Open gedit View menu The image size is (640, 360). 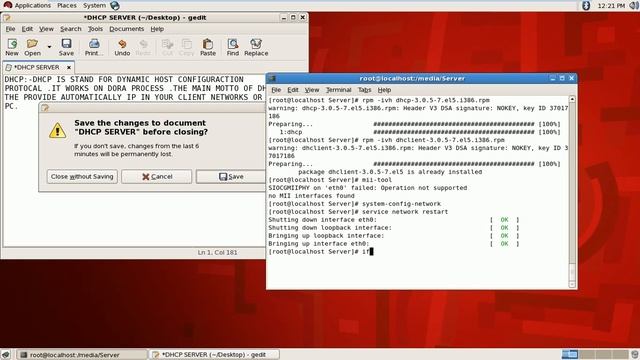click(x=46, y=29)
